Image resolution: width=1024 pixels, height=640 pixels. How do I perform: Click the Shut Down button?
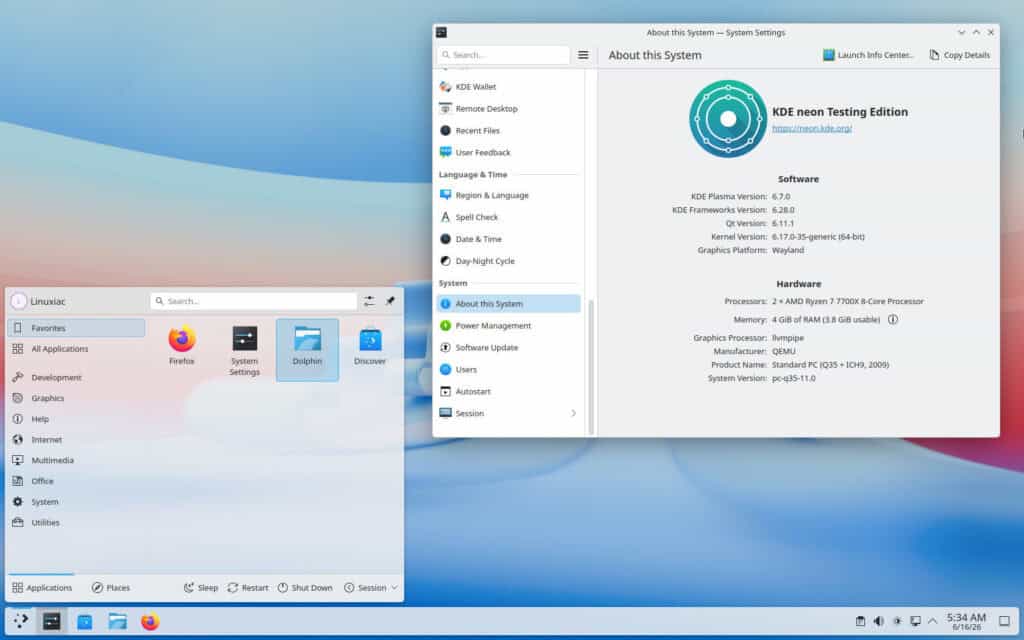[x=305, y=588]
